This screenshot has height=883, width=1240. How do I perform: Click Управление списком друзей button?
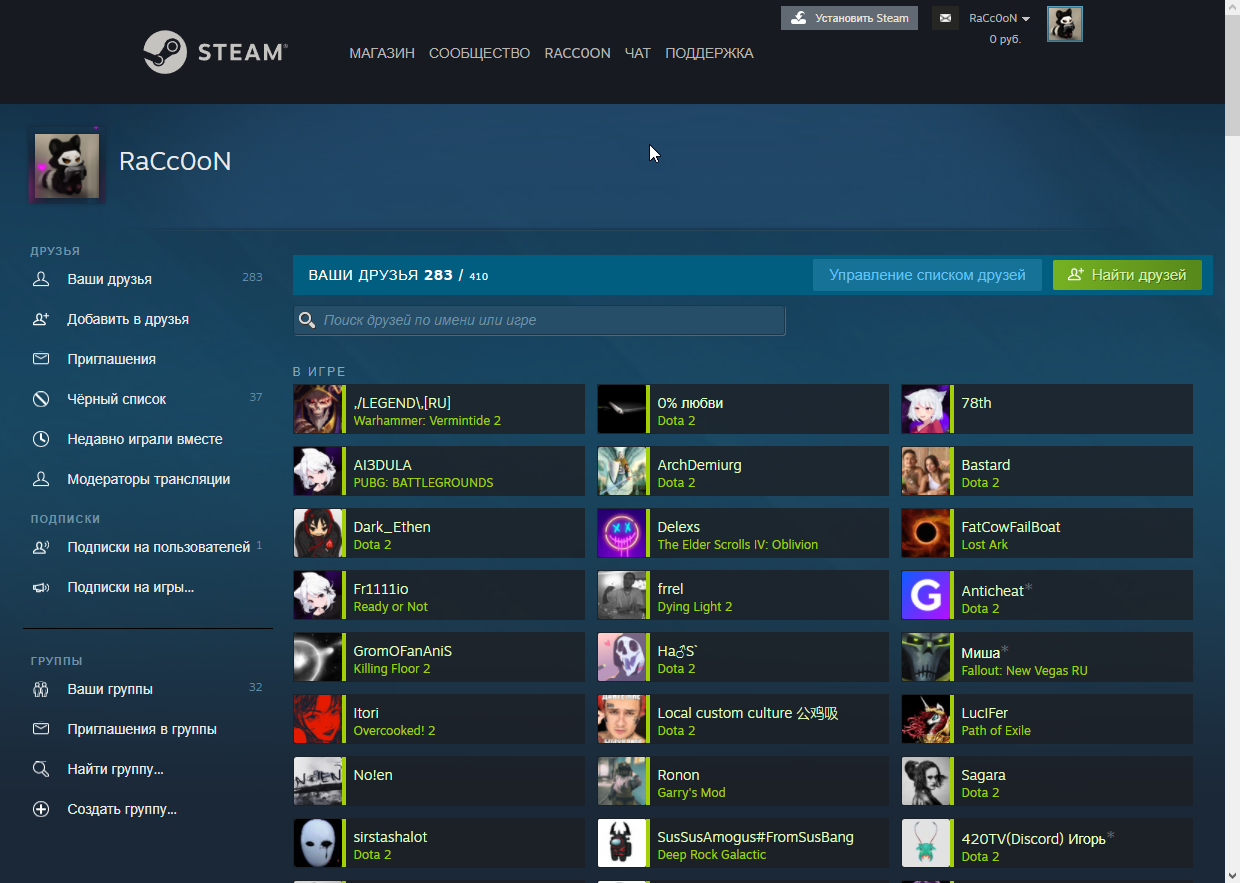927,275
